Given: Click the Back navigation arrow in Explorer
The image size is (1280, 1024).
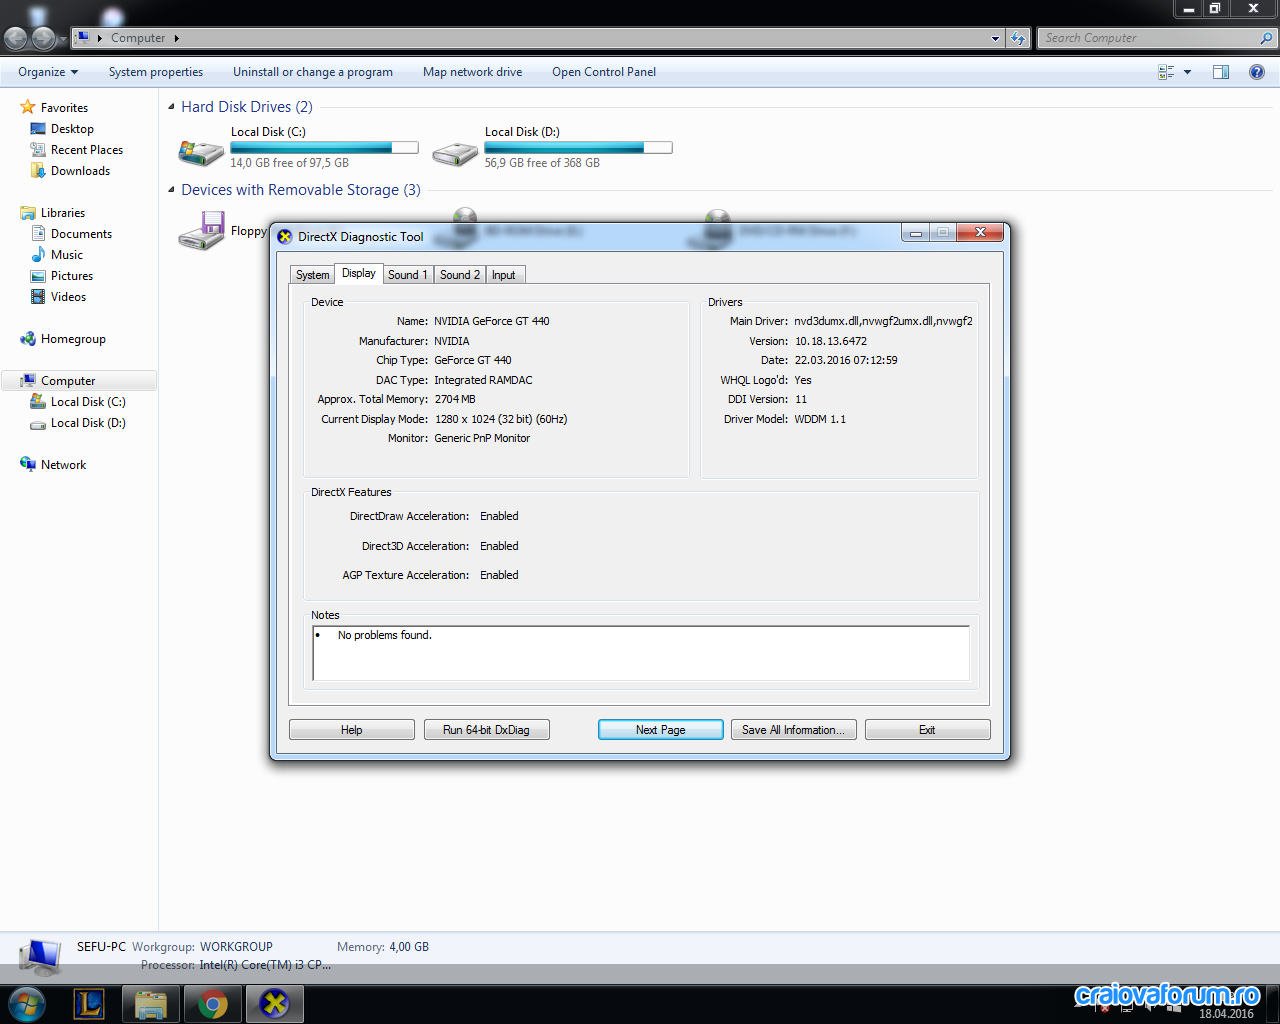Looking at the screenshot, I should click(x=16, y=38).
